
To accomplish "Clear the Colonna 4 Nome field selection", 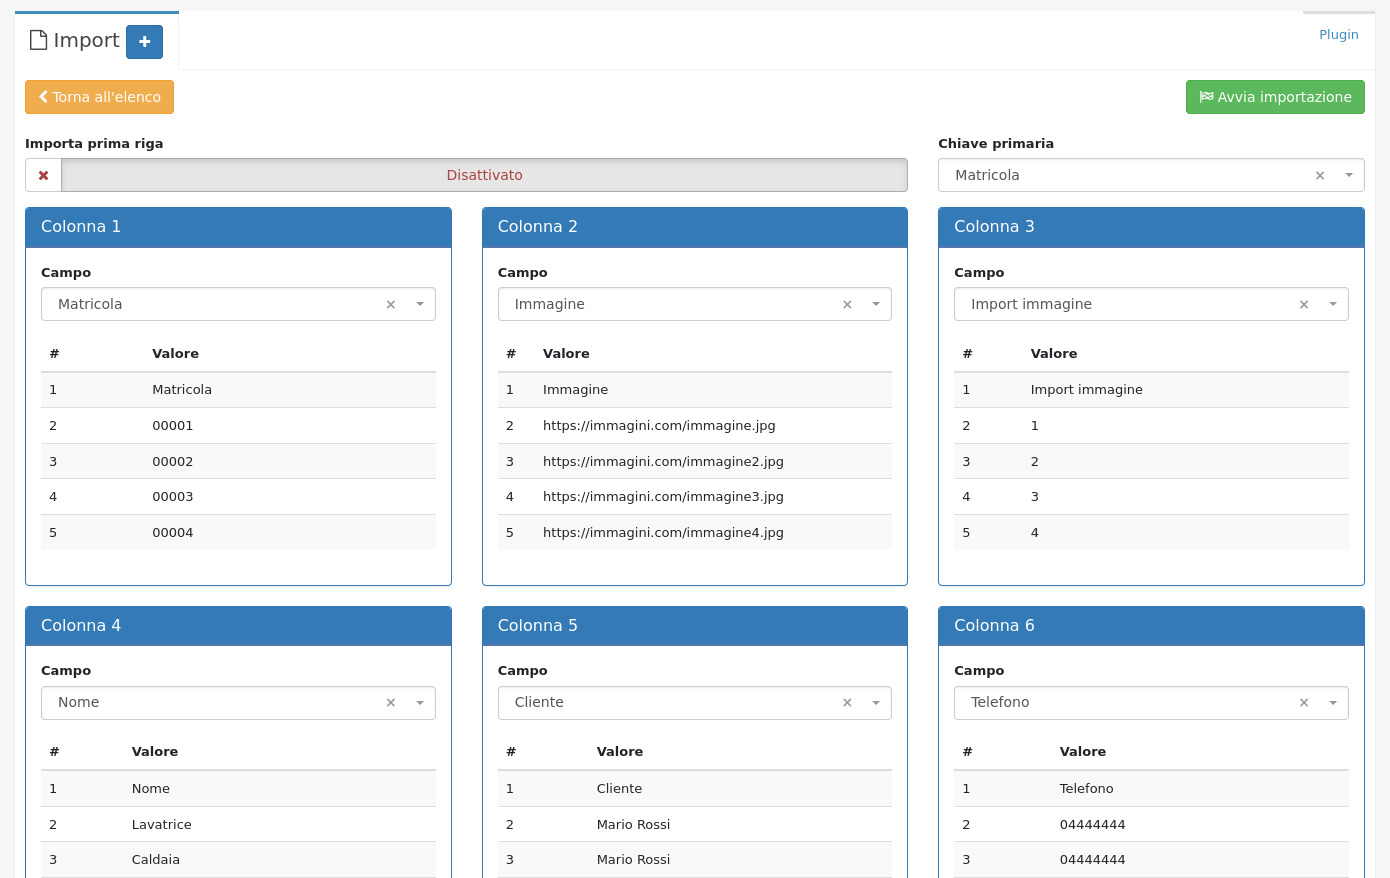I will (x=391, y=703).
